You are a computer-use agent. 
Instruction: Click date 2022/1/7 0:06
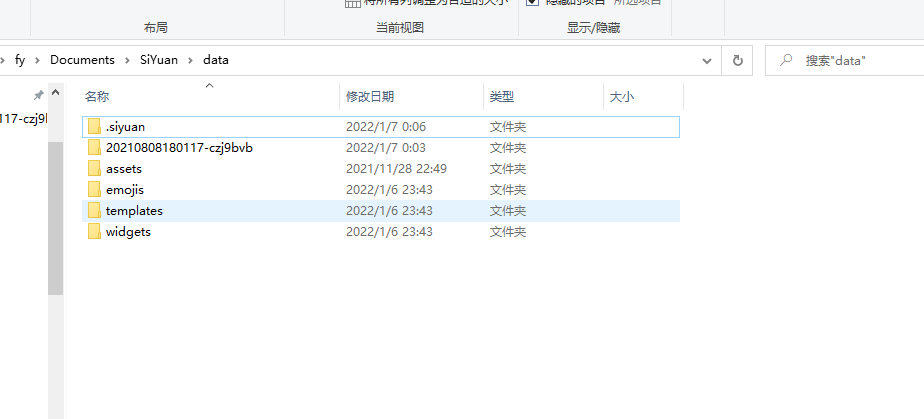[x=386, y=127]
